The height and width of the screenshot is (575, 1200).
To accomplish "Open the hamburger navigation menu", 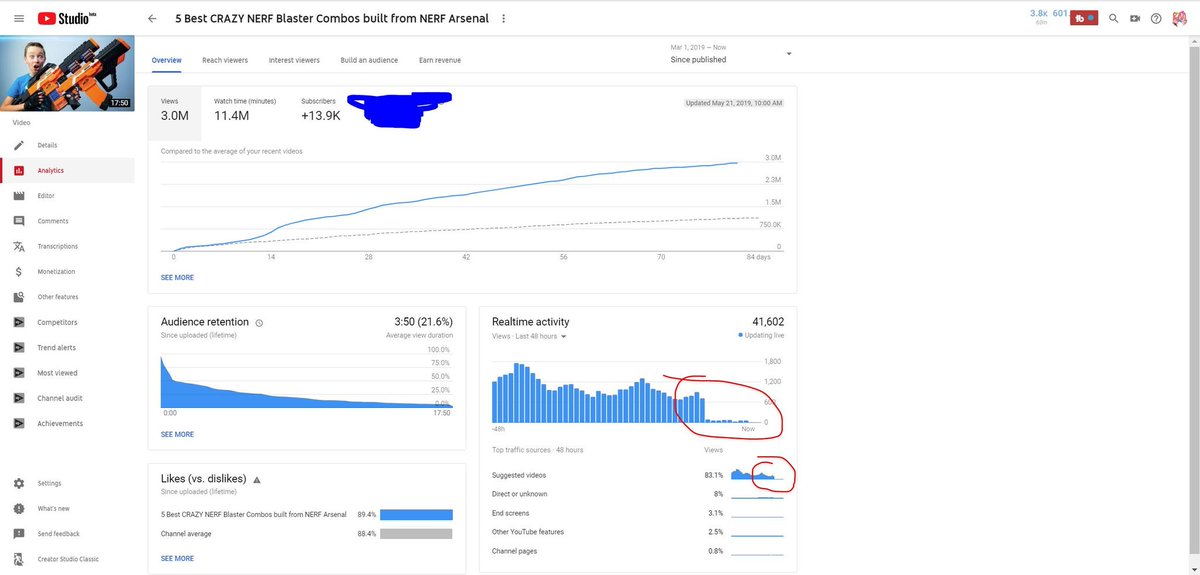I will (19, 18).
